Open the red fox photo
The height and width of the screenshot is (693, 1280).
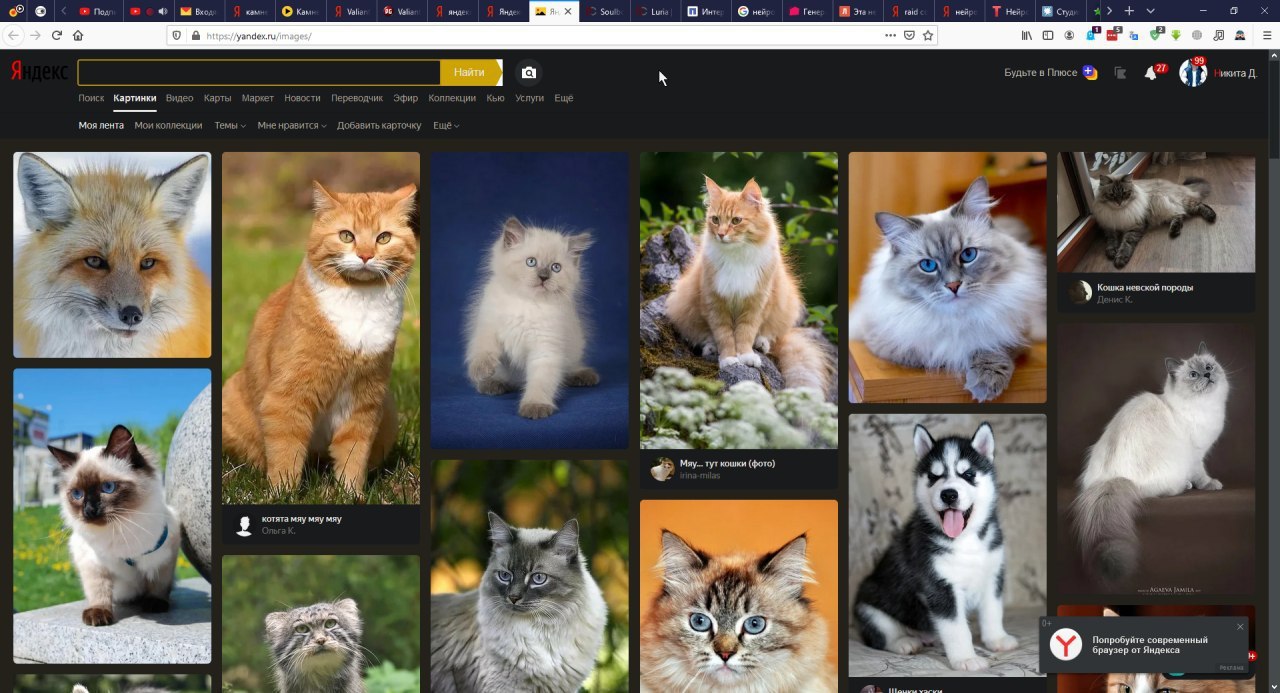tap(112, 255)
